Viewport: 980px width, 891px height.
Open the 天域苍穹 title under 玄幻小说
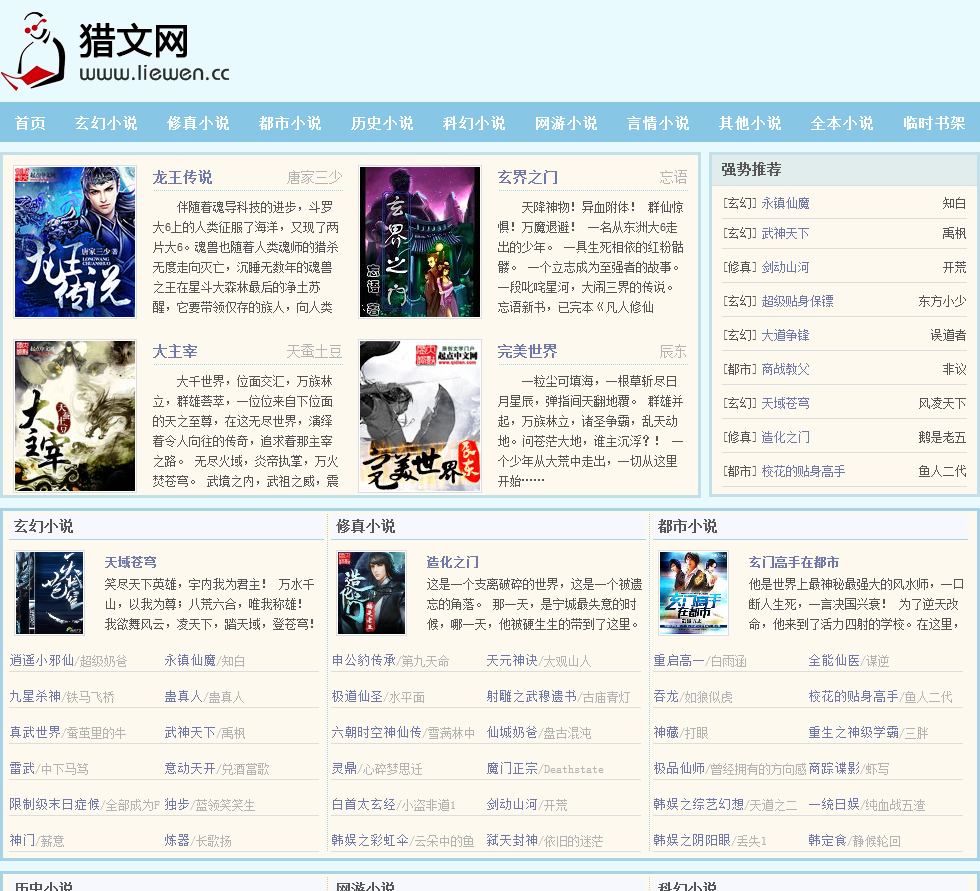(x=131, y=562)
